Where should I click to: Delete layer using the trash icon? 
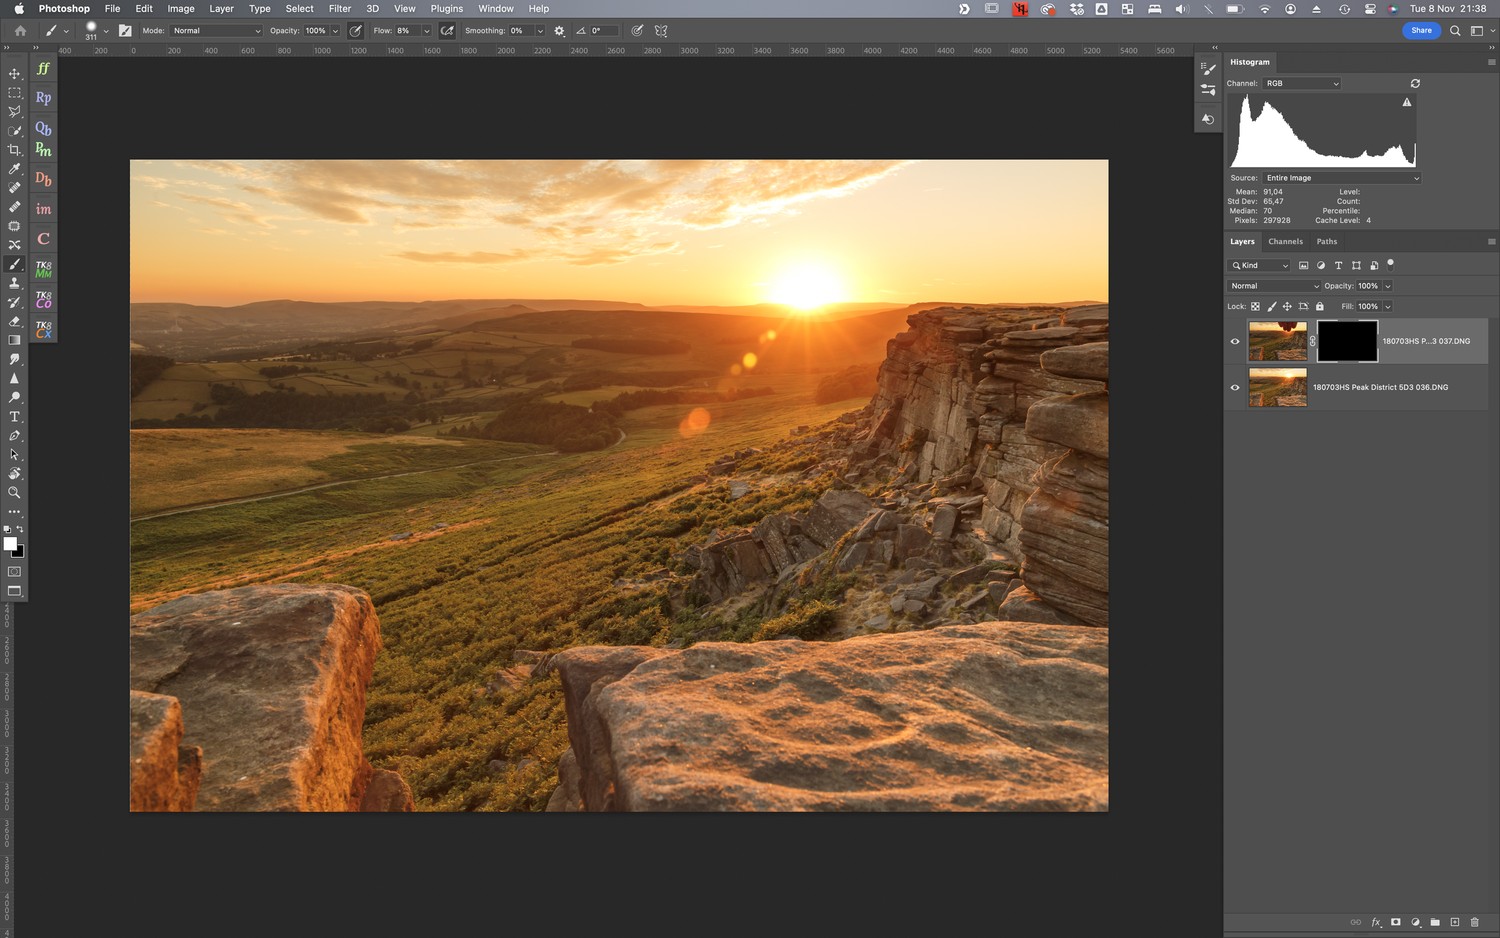click(1474, 922)
